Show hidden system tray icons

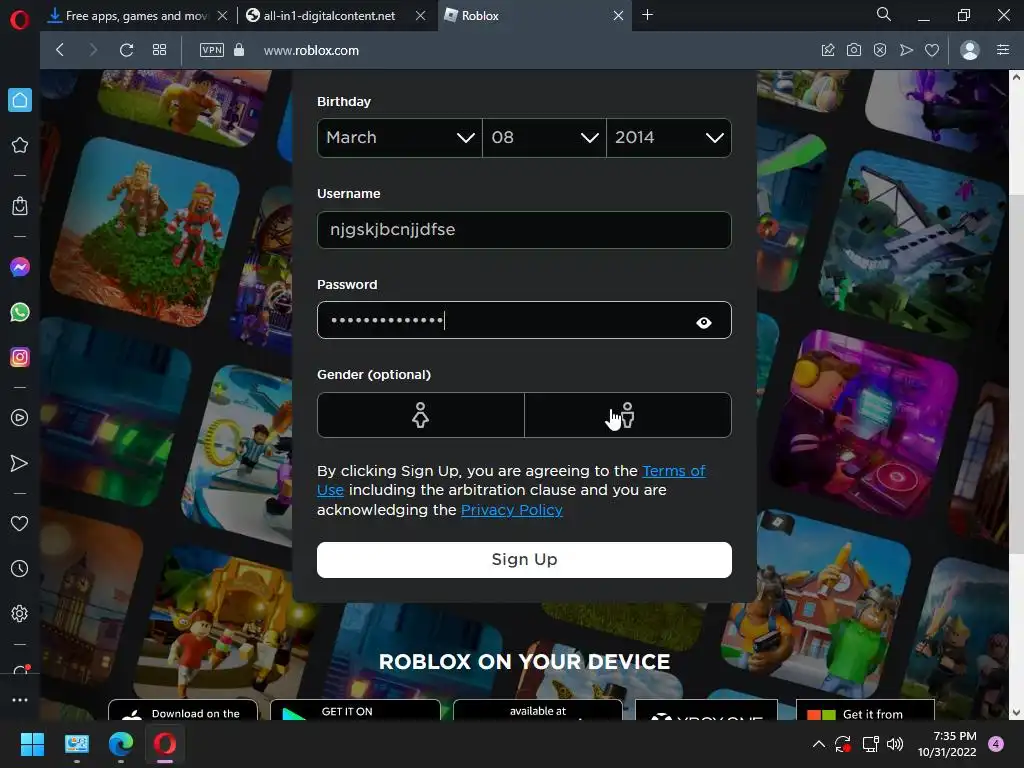818,744
